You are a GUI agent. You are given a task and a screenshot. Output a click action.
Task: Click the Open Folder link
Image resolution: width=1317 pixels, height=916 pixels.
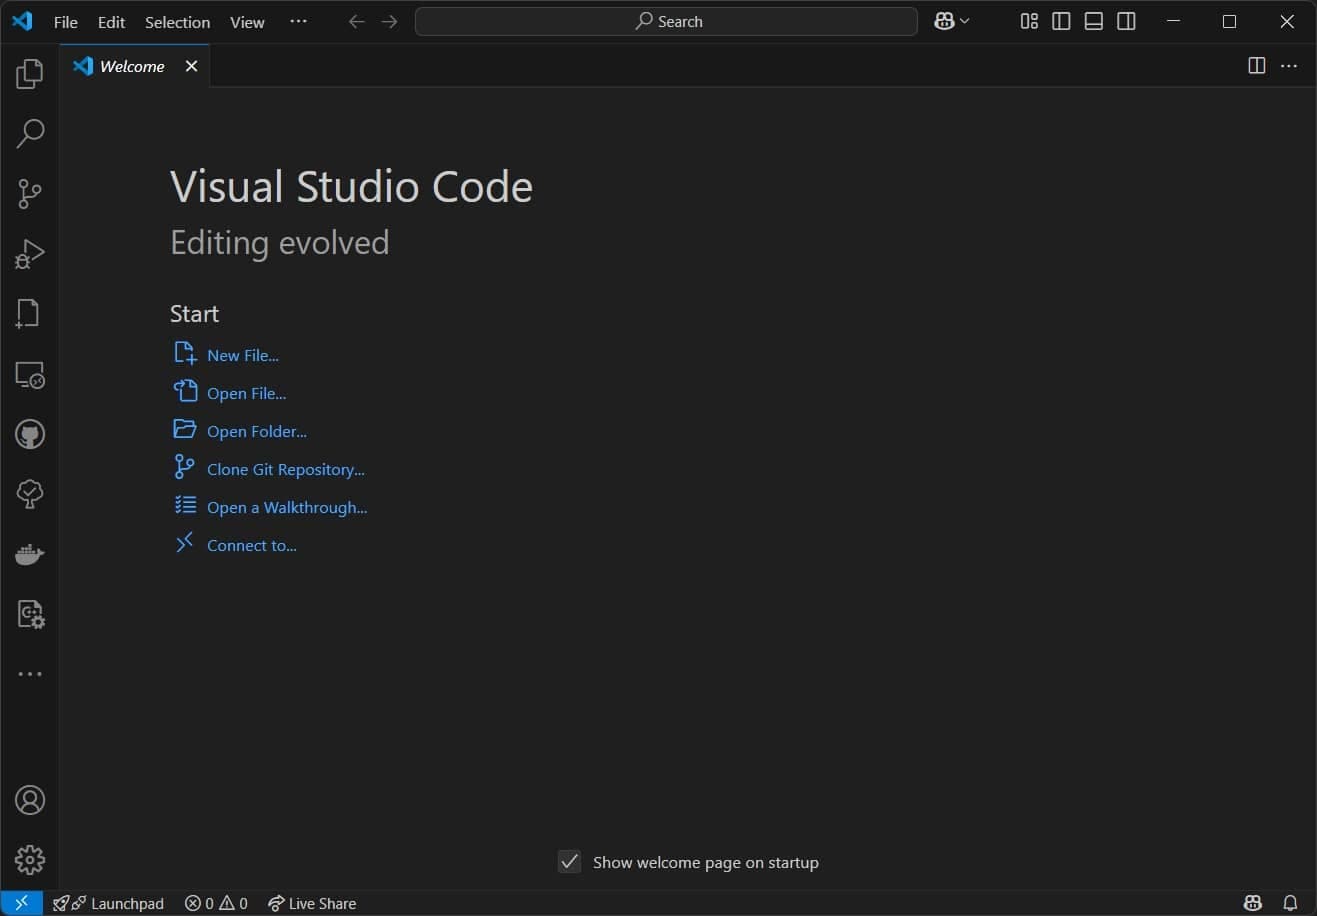(256, 430)
